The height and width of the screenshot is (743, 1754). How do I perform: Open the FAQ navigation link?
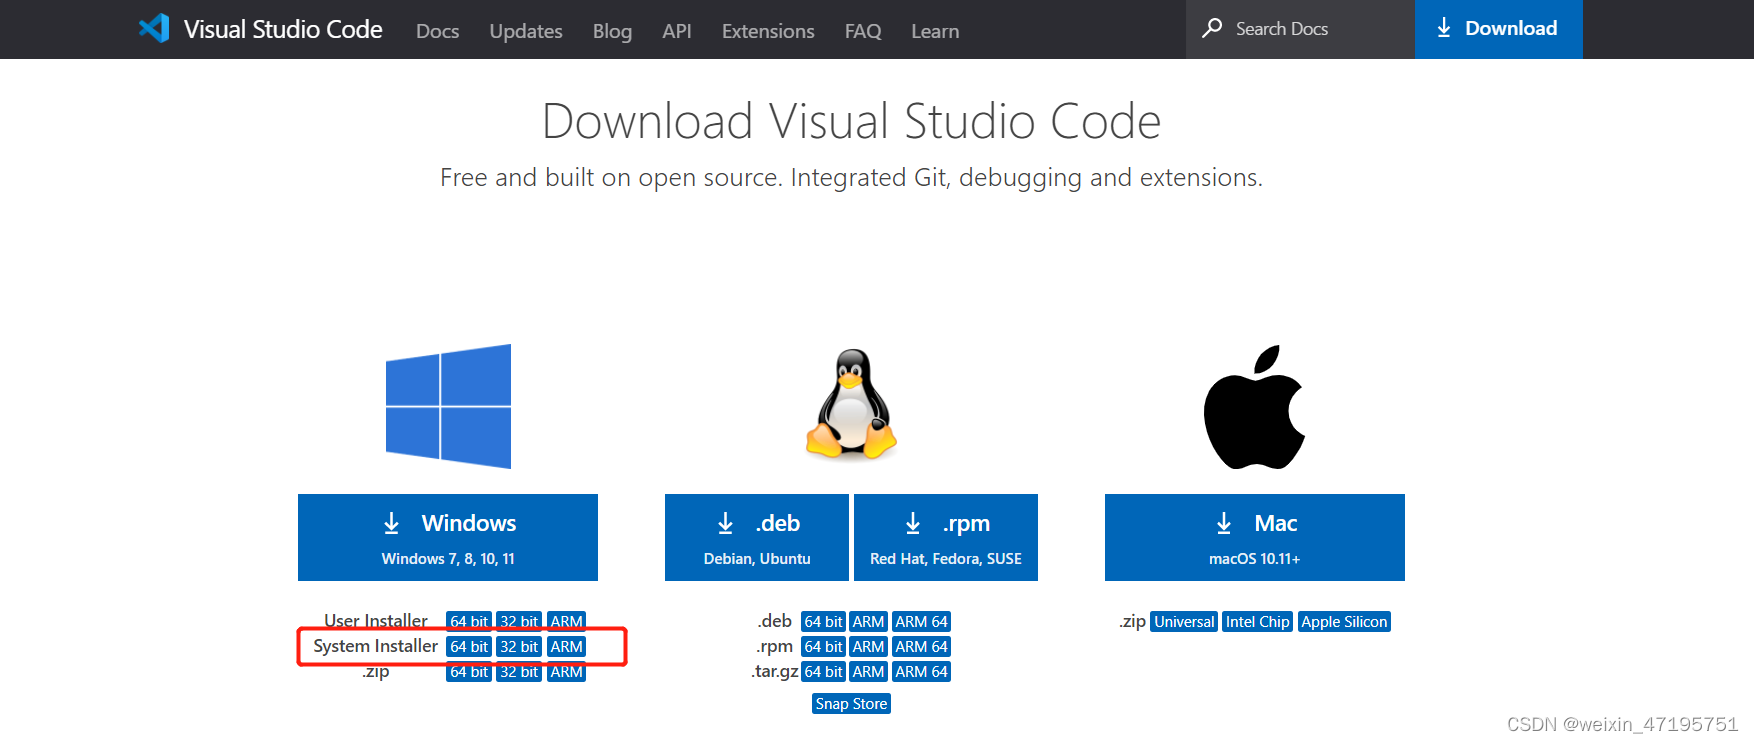[863, 31]
